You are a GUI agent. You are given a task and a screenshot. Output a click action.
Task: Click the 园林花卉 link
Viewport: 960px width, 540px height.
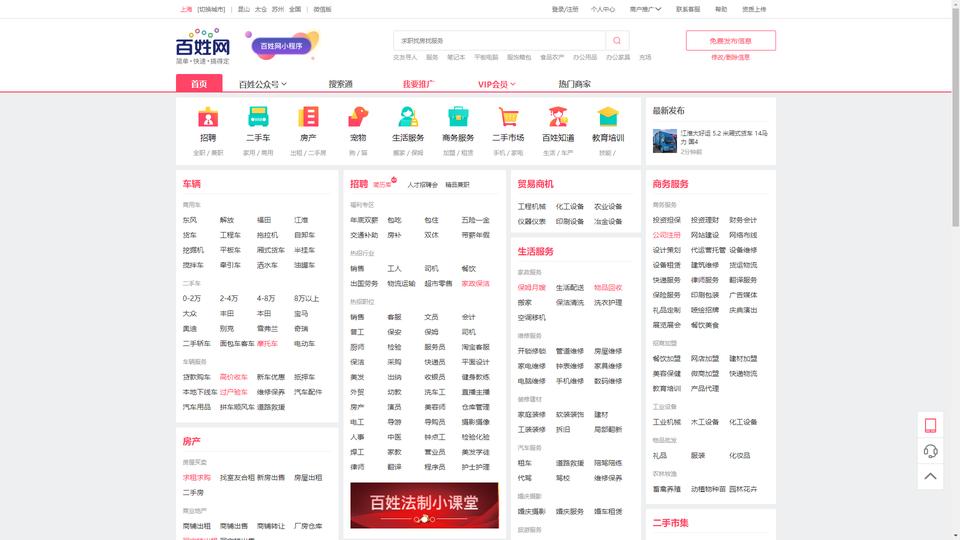click(743, 489)
